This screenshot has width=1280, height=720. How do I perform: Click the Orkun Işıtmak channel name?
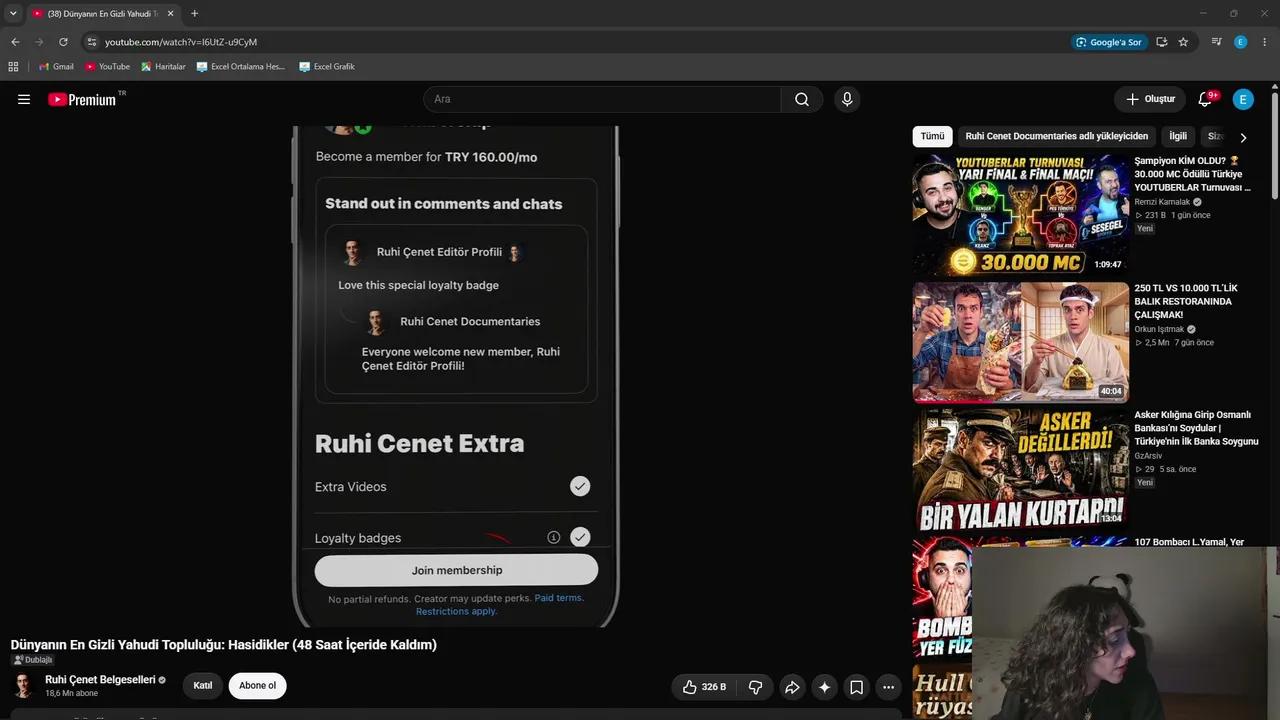point(1159,329)
